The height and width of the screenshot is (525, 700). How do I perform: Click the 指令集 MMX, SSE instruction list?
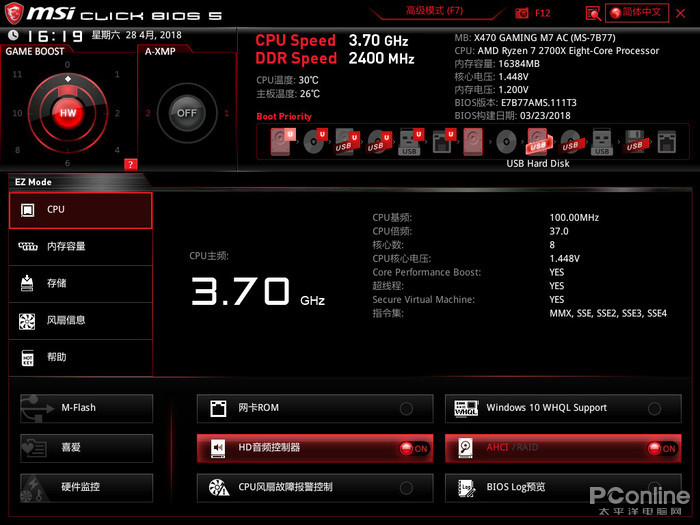(608, 313)
